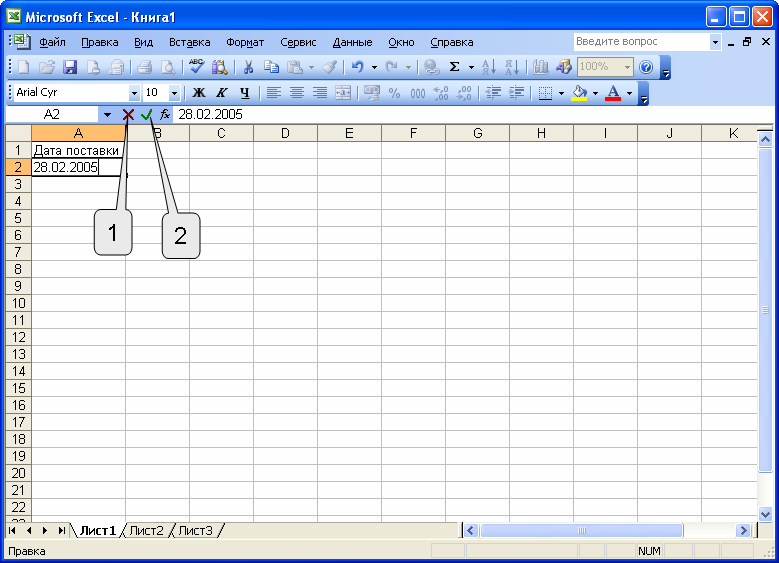Image resolution: width=779 pixels, height=563 pixels.
Task: Click the Print icon
Action: (x=144, y=67)
